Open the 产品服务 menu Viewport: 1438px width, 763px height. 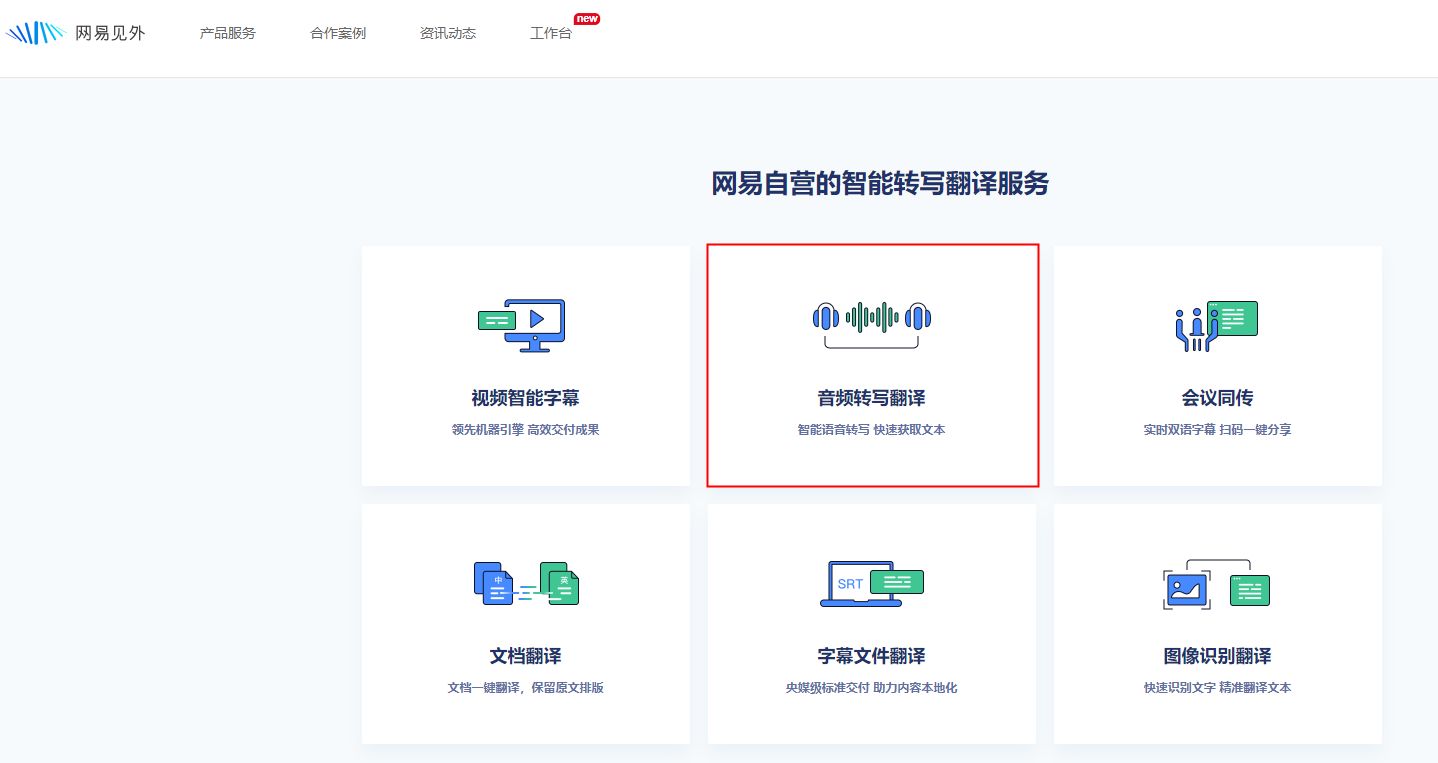(x=228, y=33)
